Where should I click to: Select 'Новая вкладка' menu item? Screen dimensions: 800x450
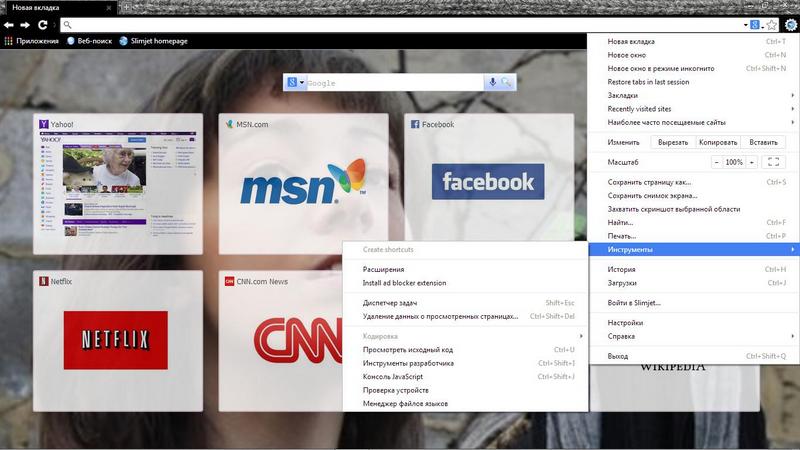coord(694,41)
